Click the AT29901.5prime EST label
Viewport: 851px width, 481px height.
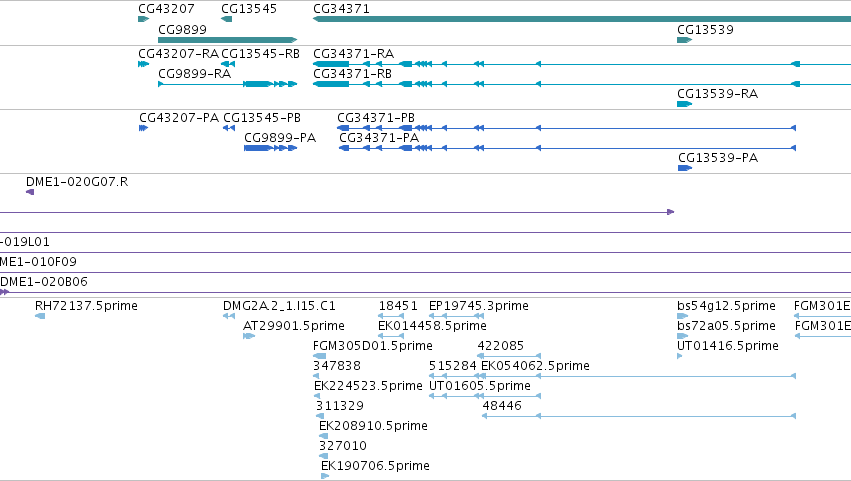pyautogui.click(x=294, y=326)
